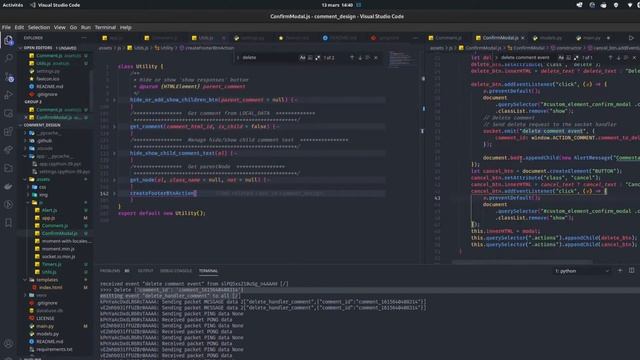Screen dimensions: 640x360
Task: Collapse the COMMENT_DESIGN folder section
Action: pyautogui.click(x=20, y=125)
